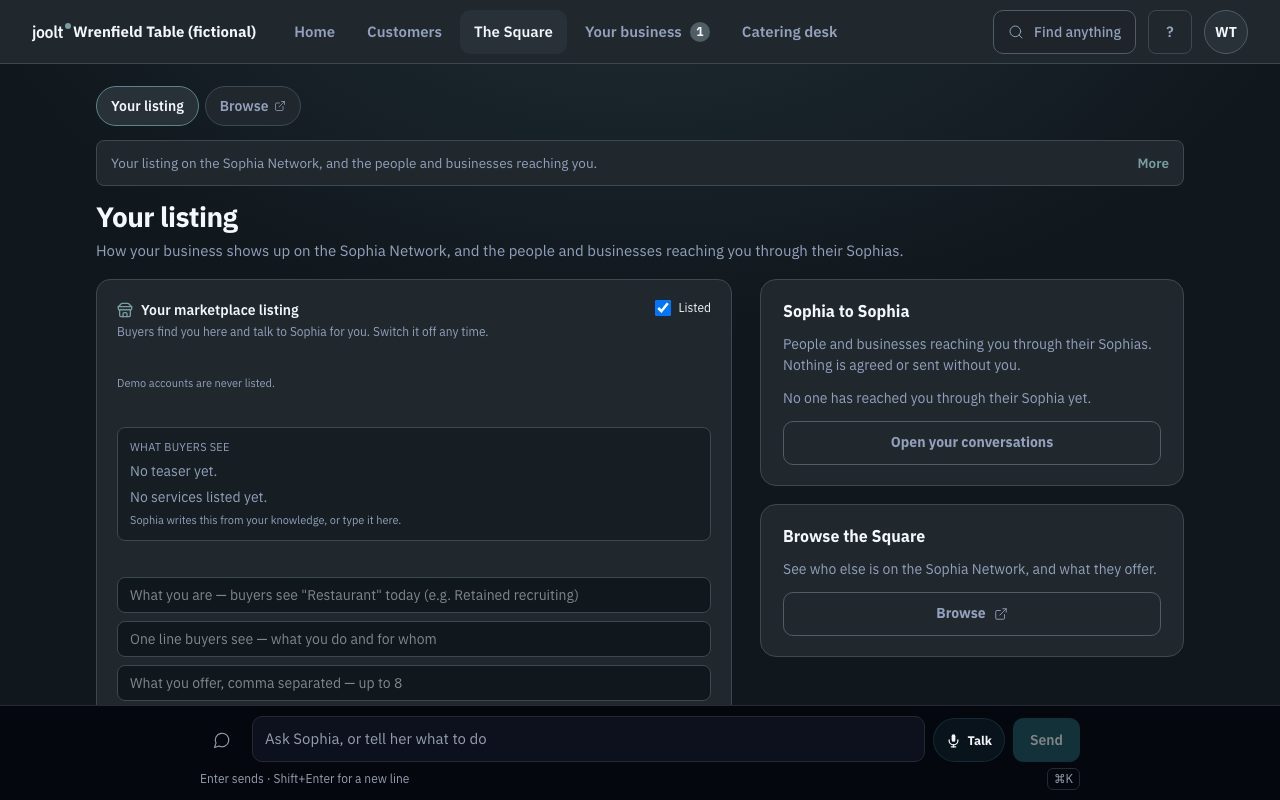Click the Sophia to Sophia heading
The image size is (1280, 800).
pyautogui.click(x=846, y=311)
